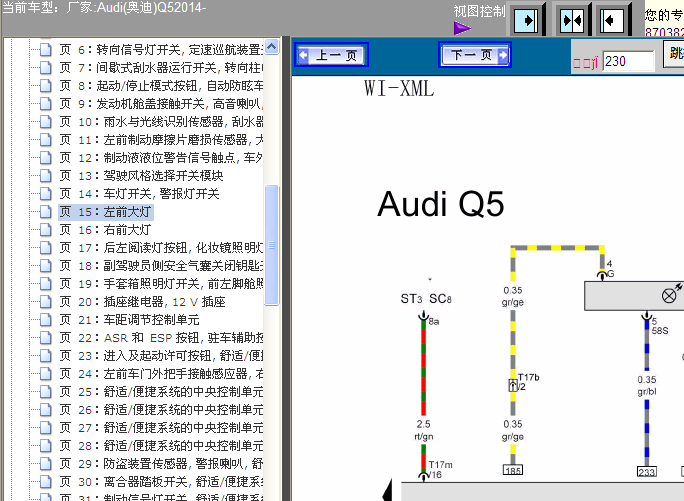Open page 19 手套箱照明灯开关 item
The height and width of the screenshot is (501, 684).
161,284
